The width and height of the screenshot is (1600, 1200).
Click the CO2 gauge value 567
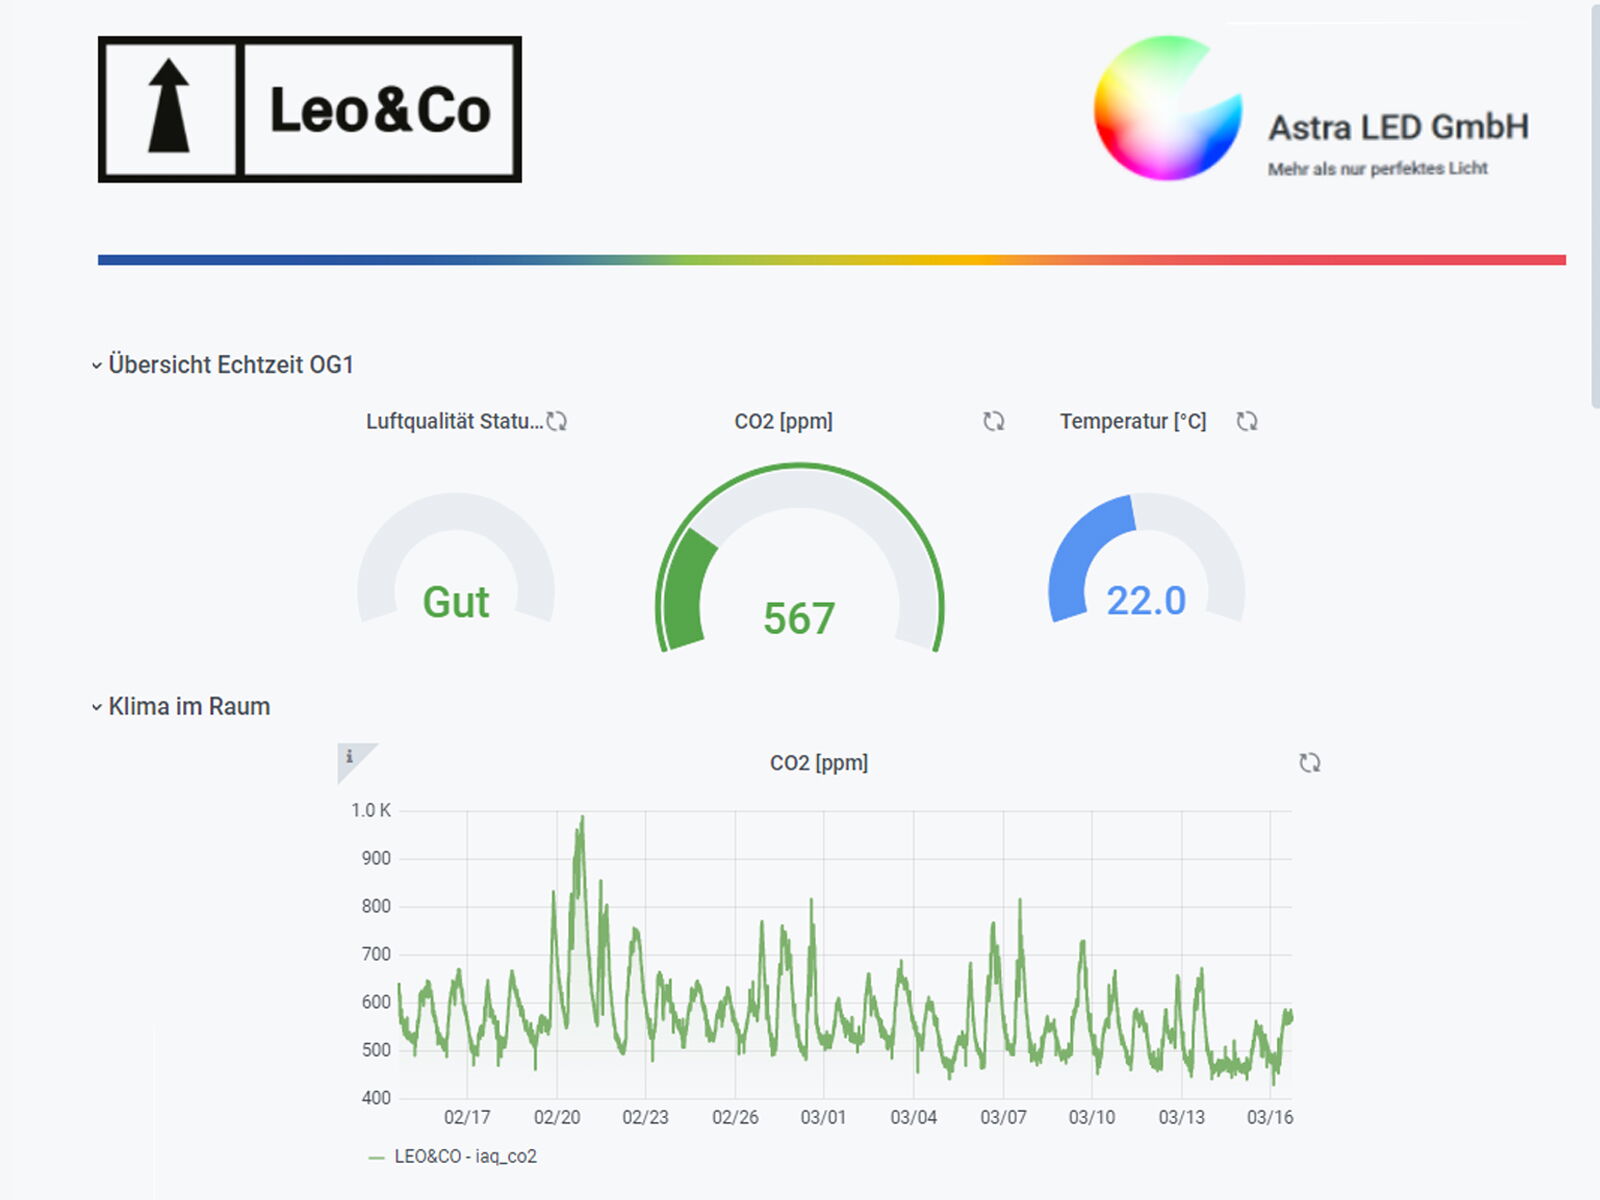tap(798, 618)
